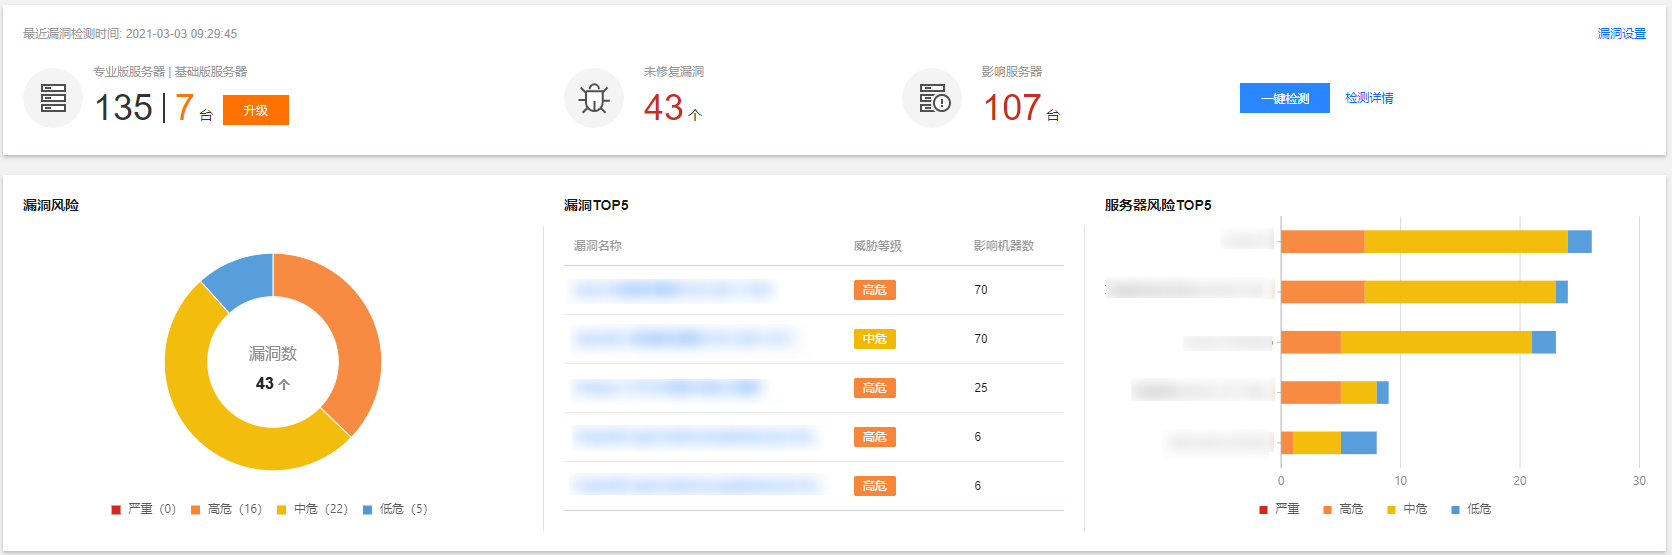Open the 中危 vulnerability name link
Image resolution: width=1672 pixels, height=555 pixels.
(685, 339)
